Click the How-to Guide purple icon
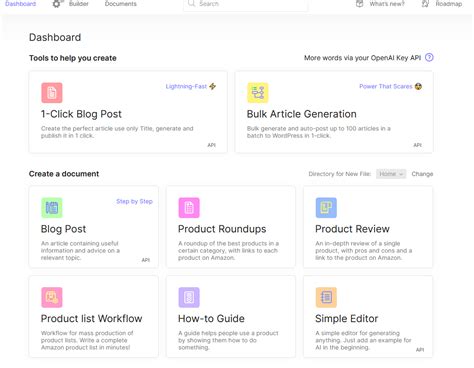This screenshot has height=368, width=474. click(189, 297)
